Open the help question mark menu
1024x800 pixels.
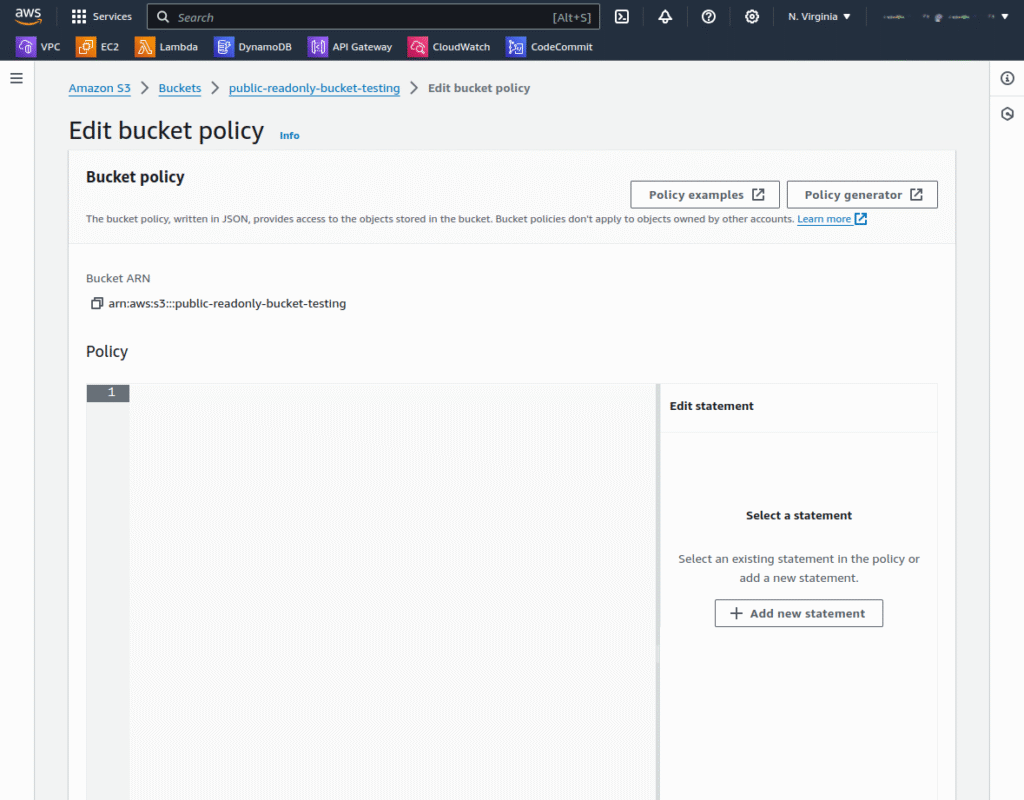tap(709, 17)
